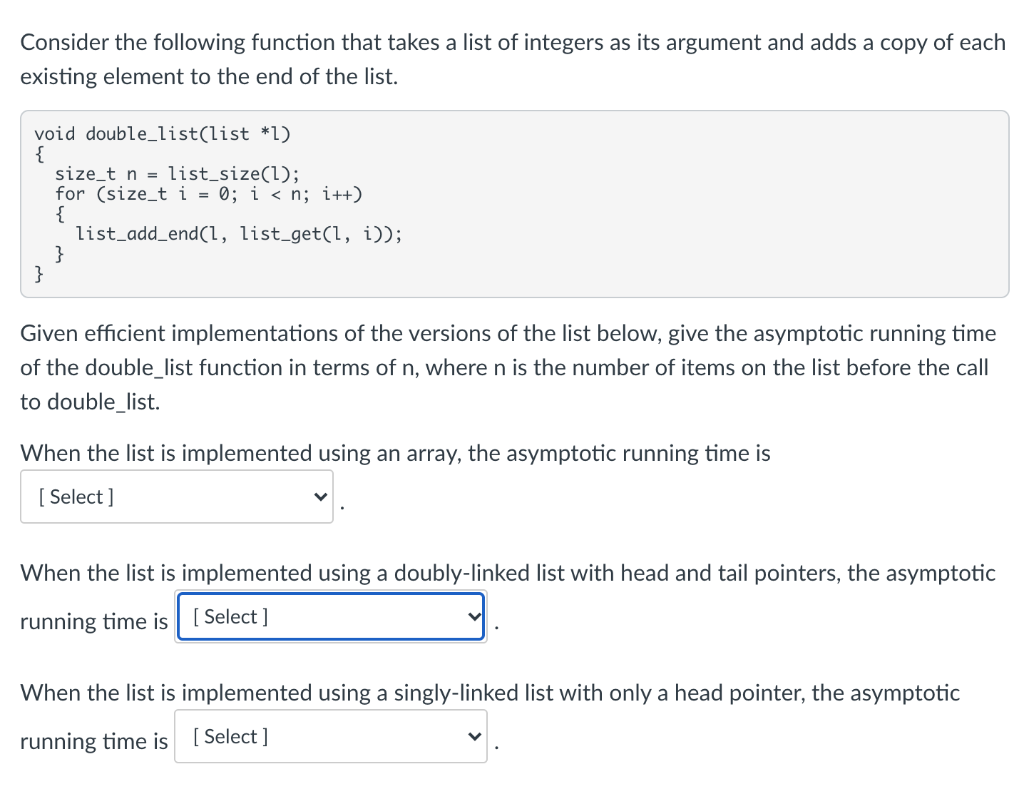Click the chevron arrow on the doubly-linked dropdown
The height and width of the screenshot is (799, 1024).
pyautogui.click(x=475, y=616)
